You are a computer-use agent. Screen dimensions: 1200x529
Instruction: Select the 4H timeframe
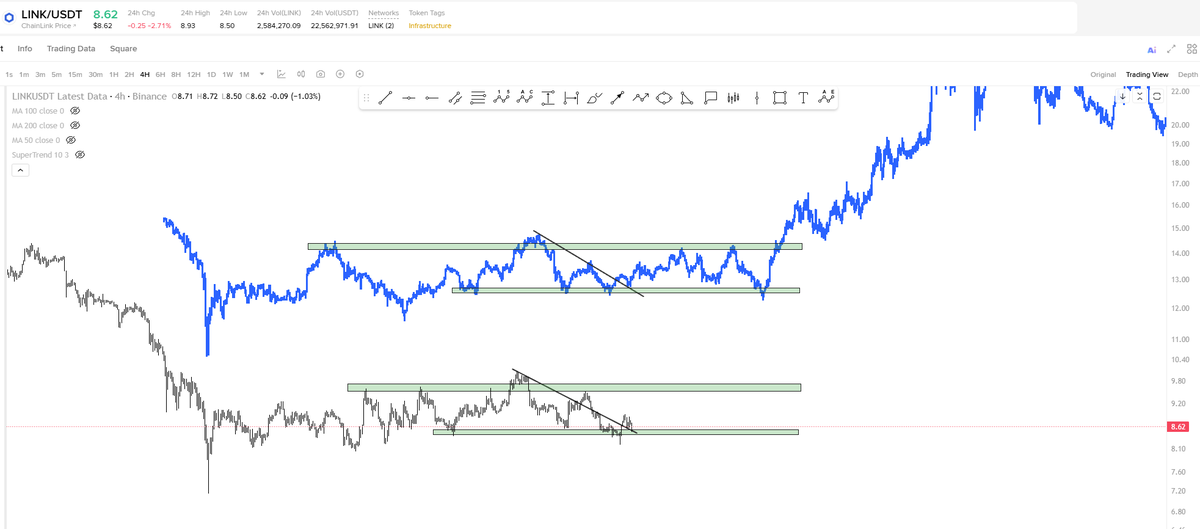pyautogui.click(x=145, y=74)
